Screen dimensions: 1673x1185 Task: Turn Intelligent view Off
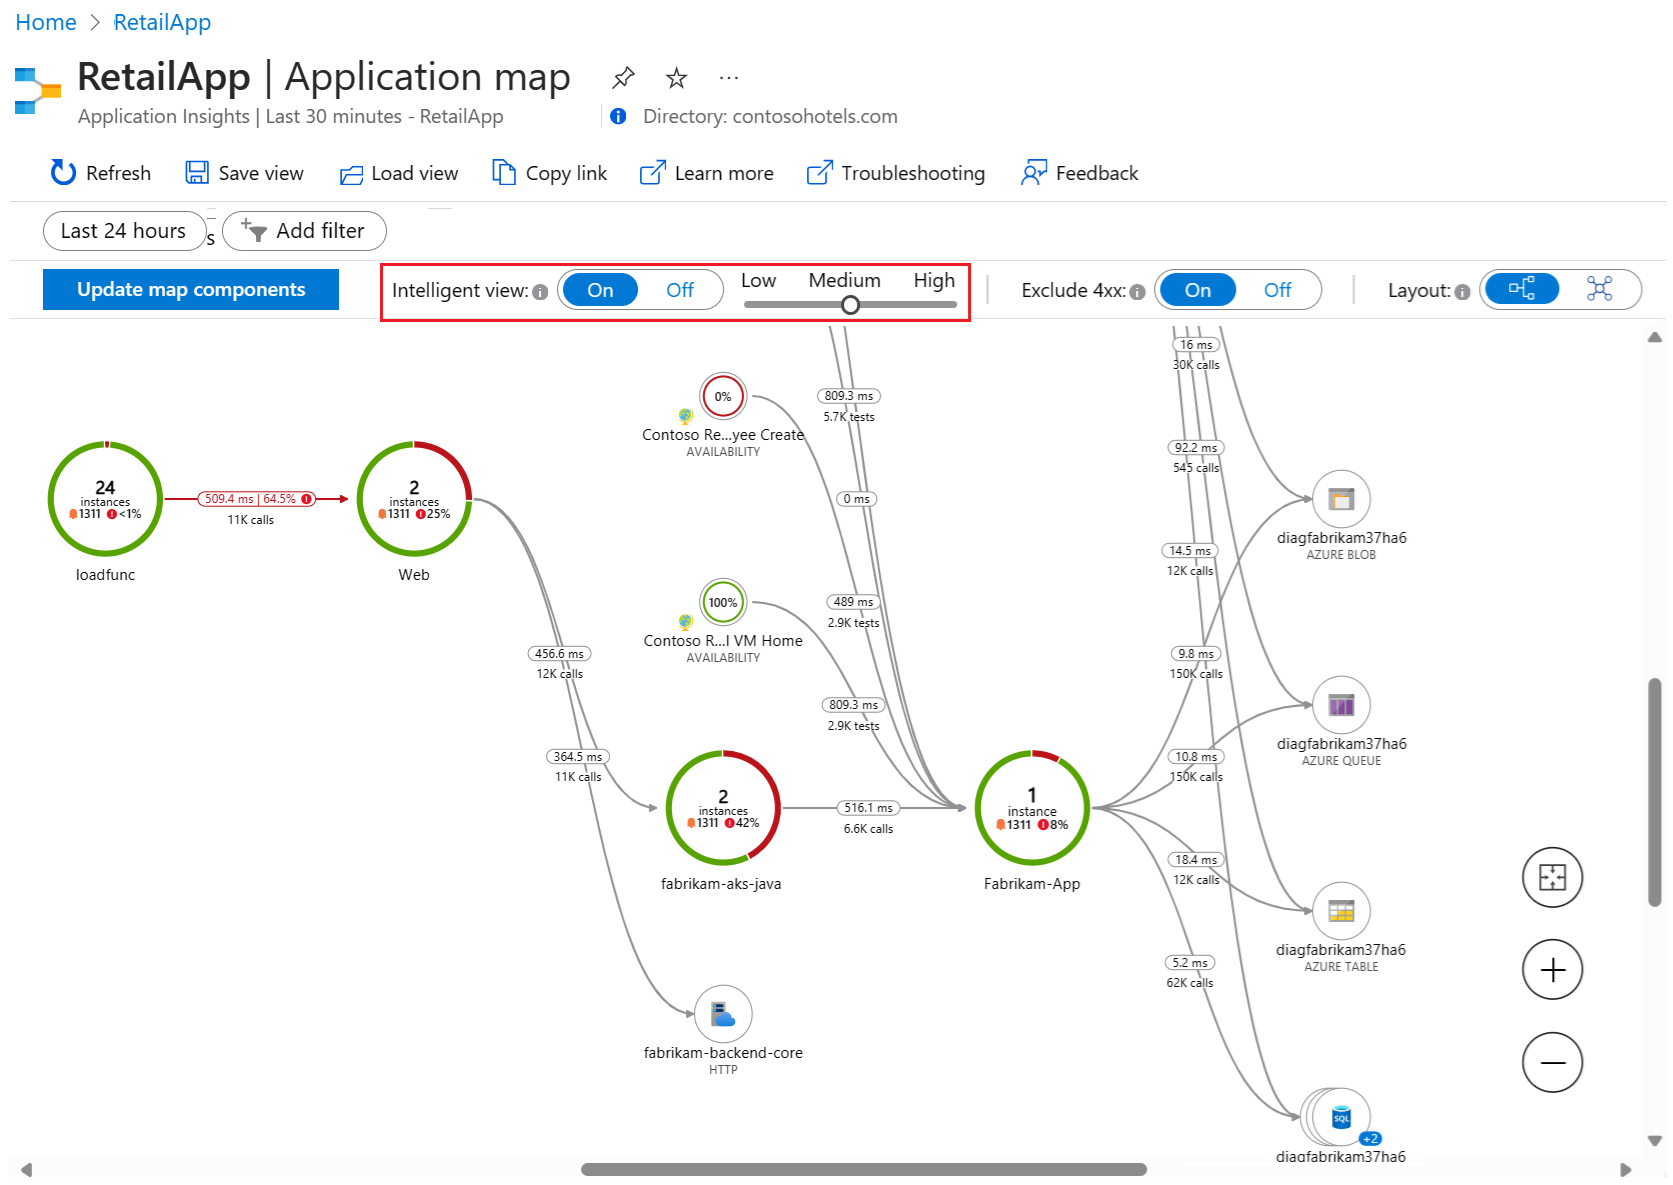679,290
